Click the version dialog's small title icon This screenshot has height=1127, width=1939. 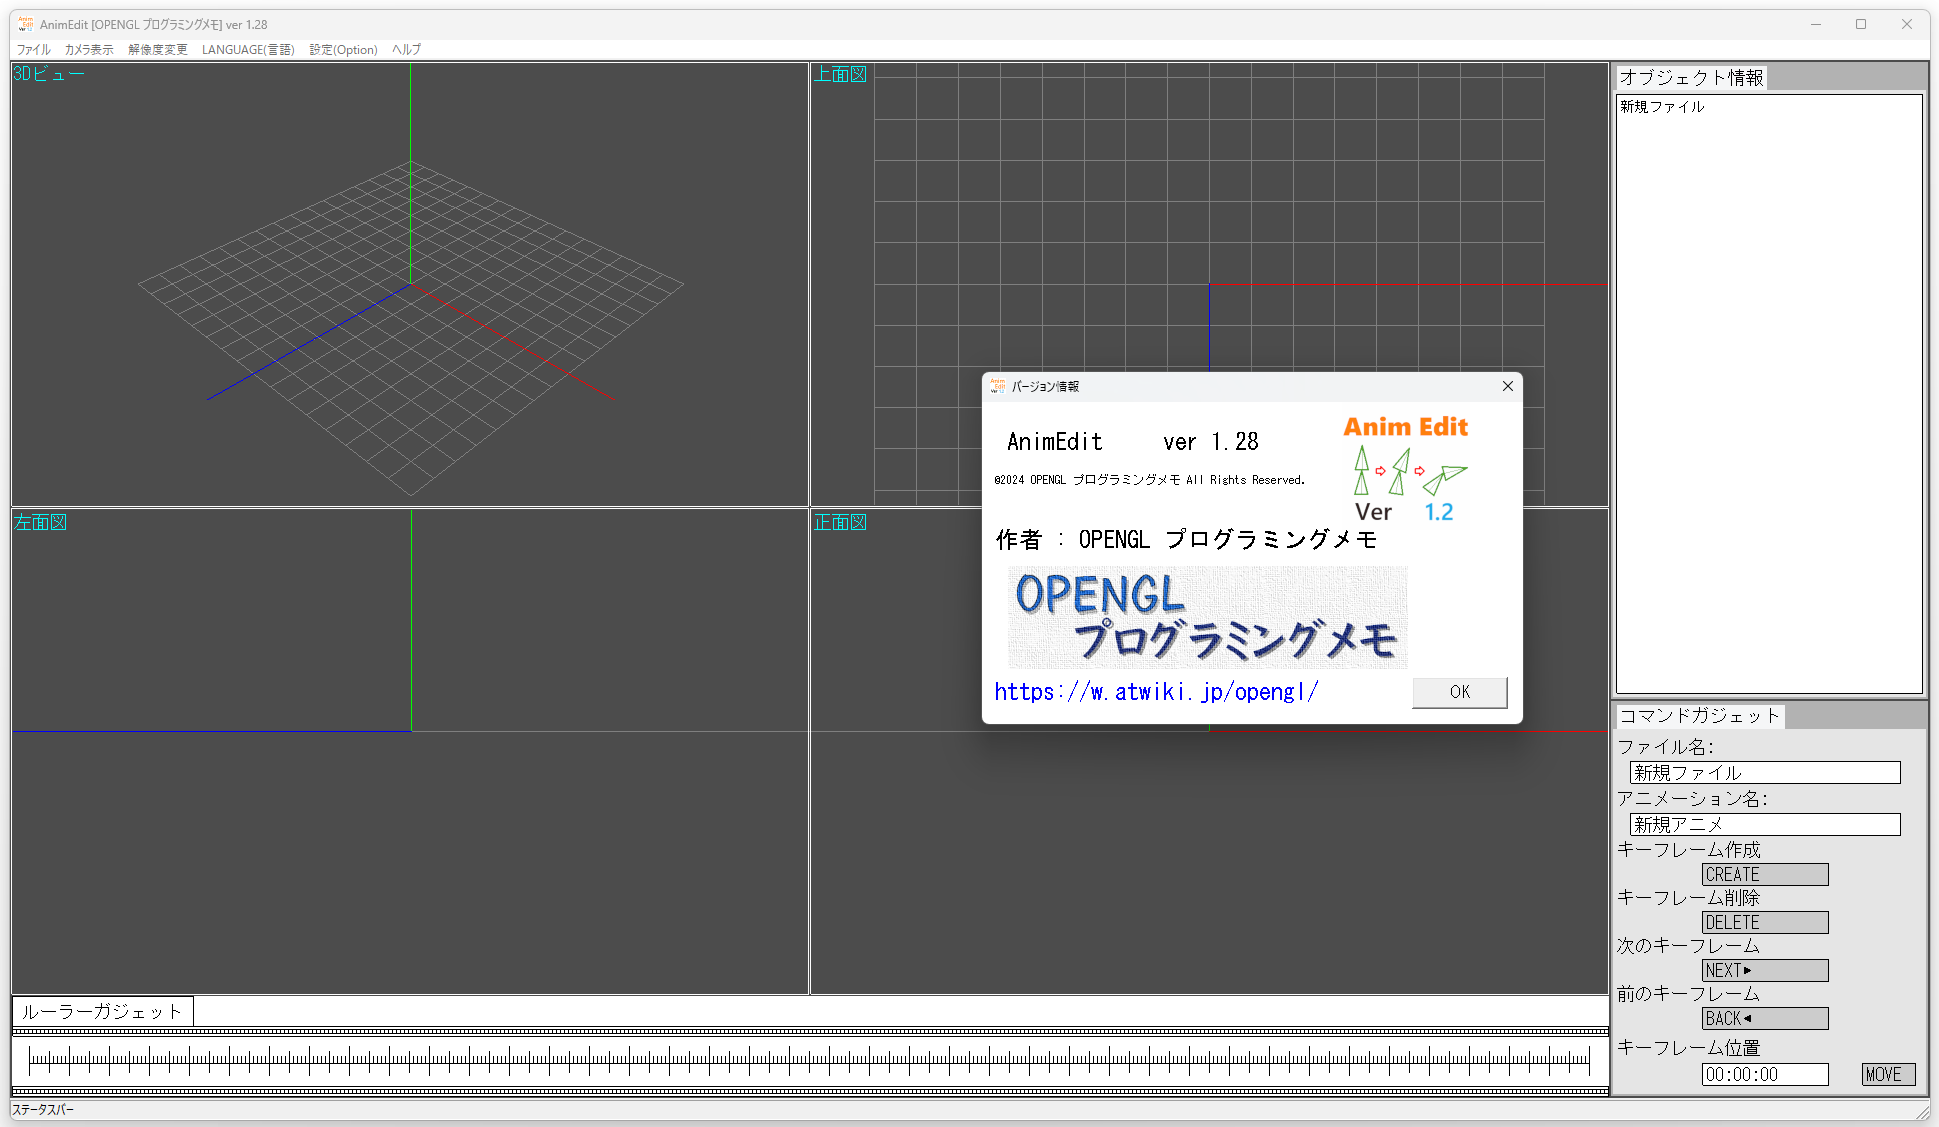pyautogui.click(x=997, y=386)
